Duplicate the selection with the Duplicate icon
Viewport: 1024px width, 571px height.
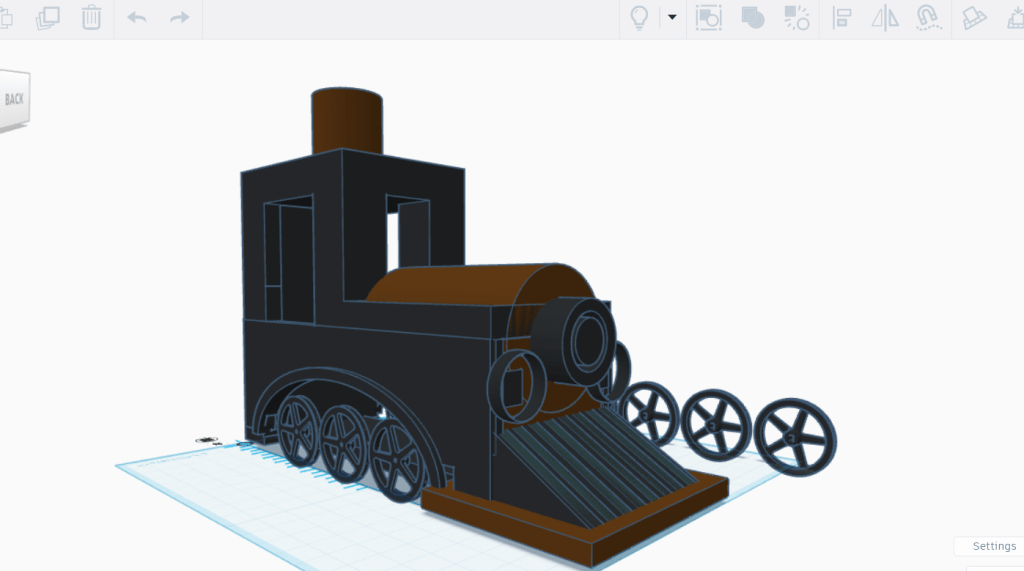[x=47, y=17]
